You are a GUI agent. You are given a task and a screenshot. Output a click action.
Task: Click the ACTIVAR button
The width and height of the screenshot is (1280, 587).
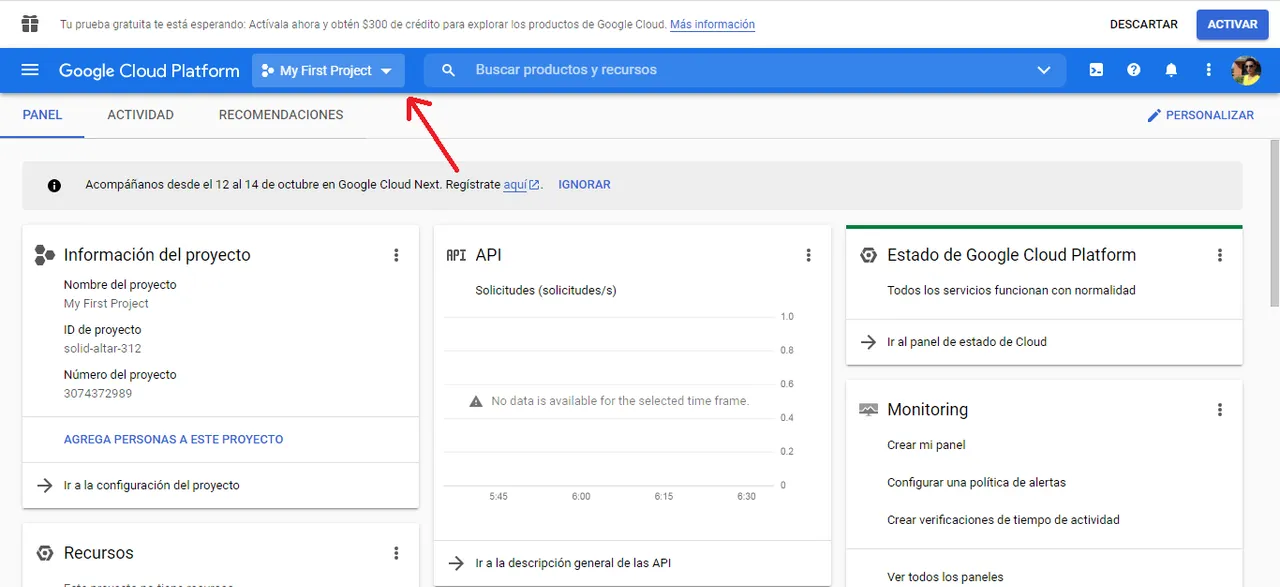[1232, 24]
